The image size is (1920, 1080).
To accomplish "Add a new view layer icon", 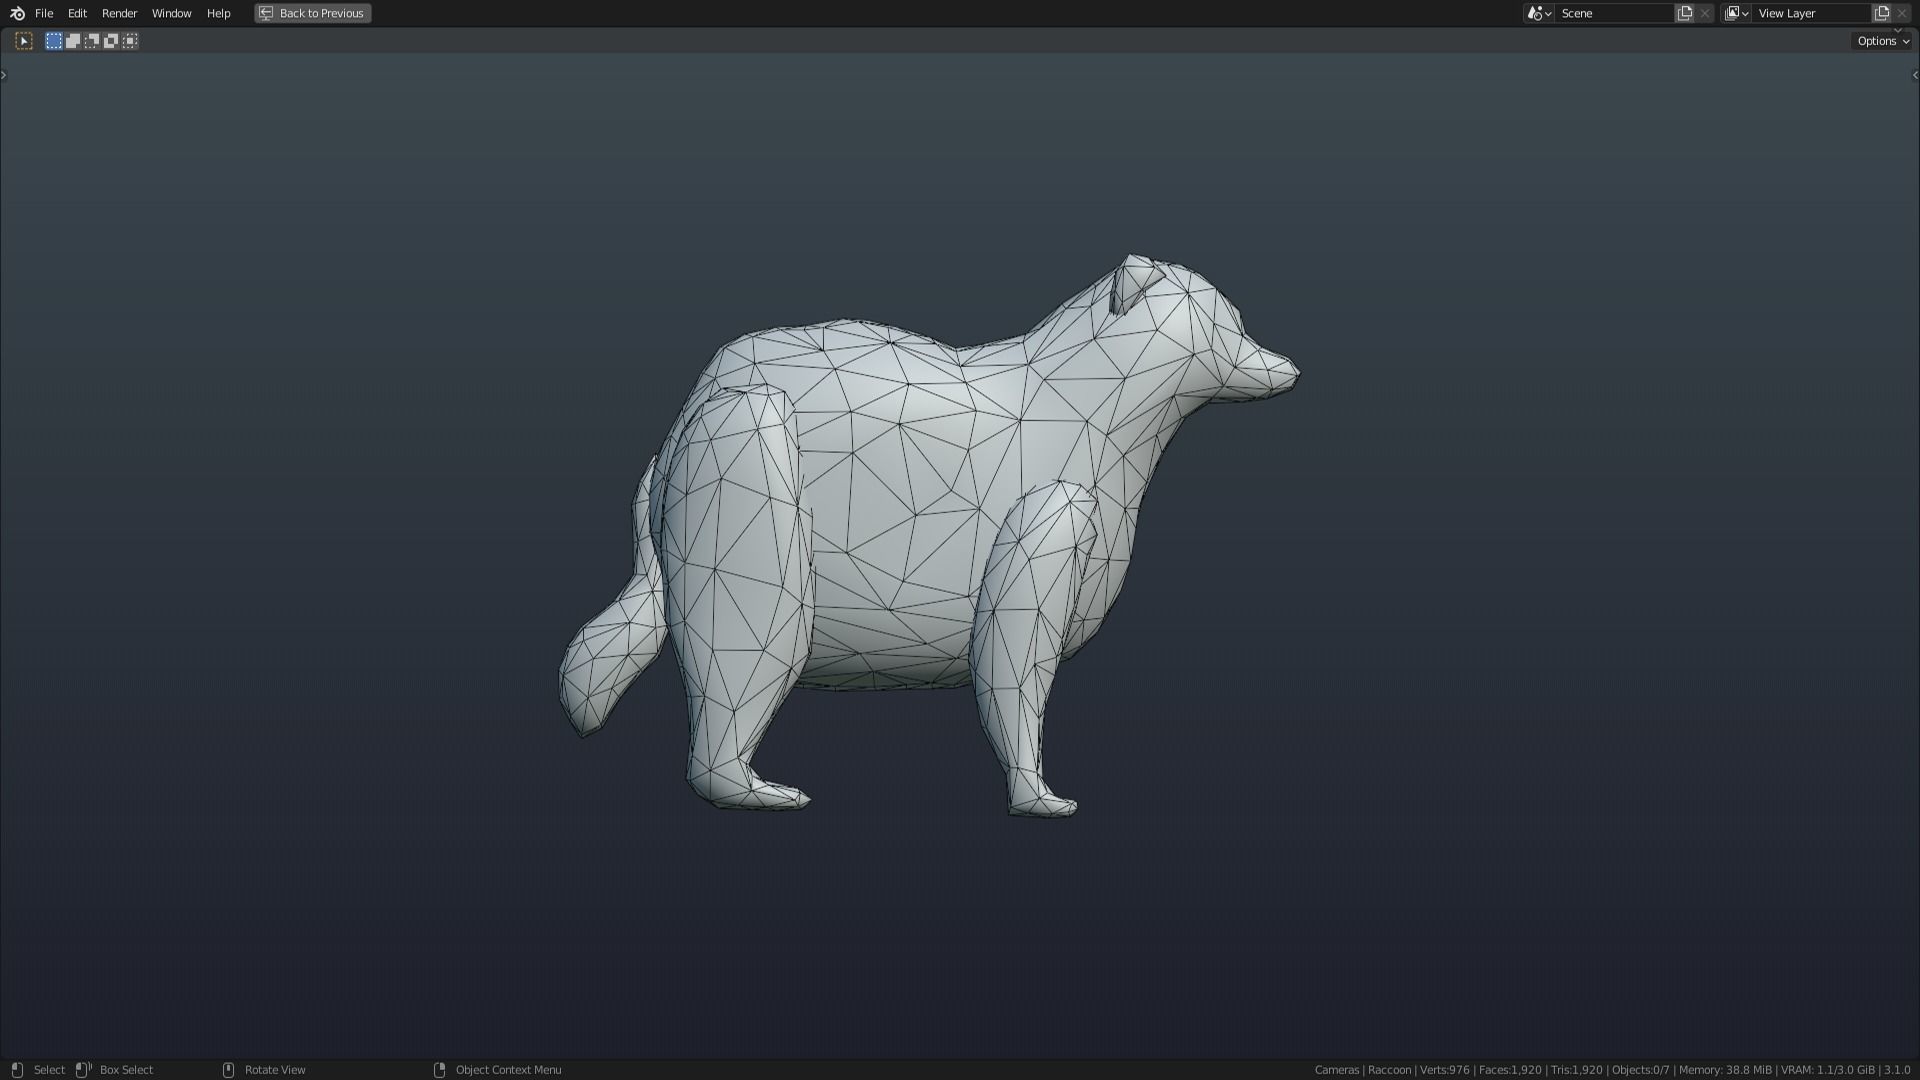I will 1882,13.
